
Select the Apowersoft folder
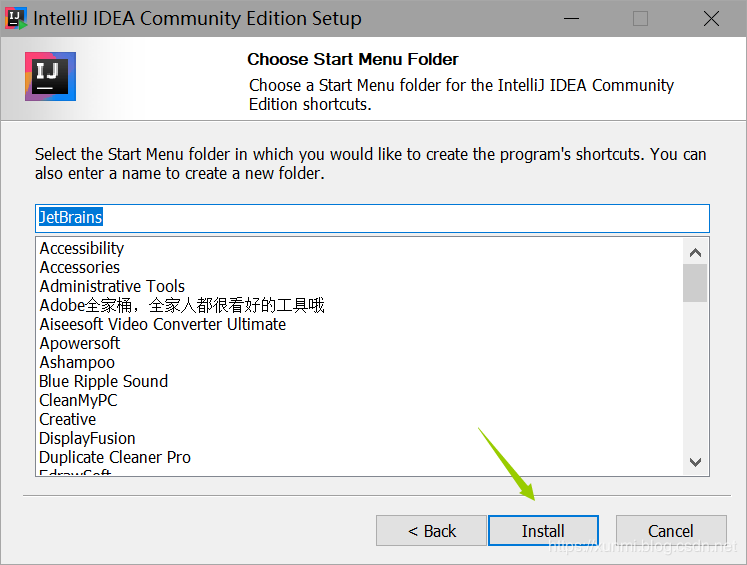click(x=80, y=343)
